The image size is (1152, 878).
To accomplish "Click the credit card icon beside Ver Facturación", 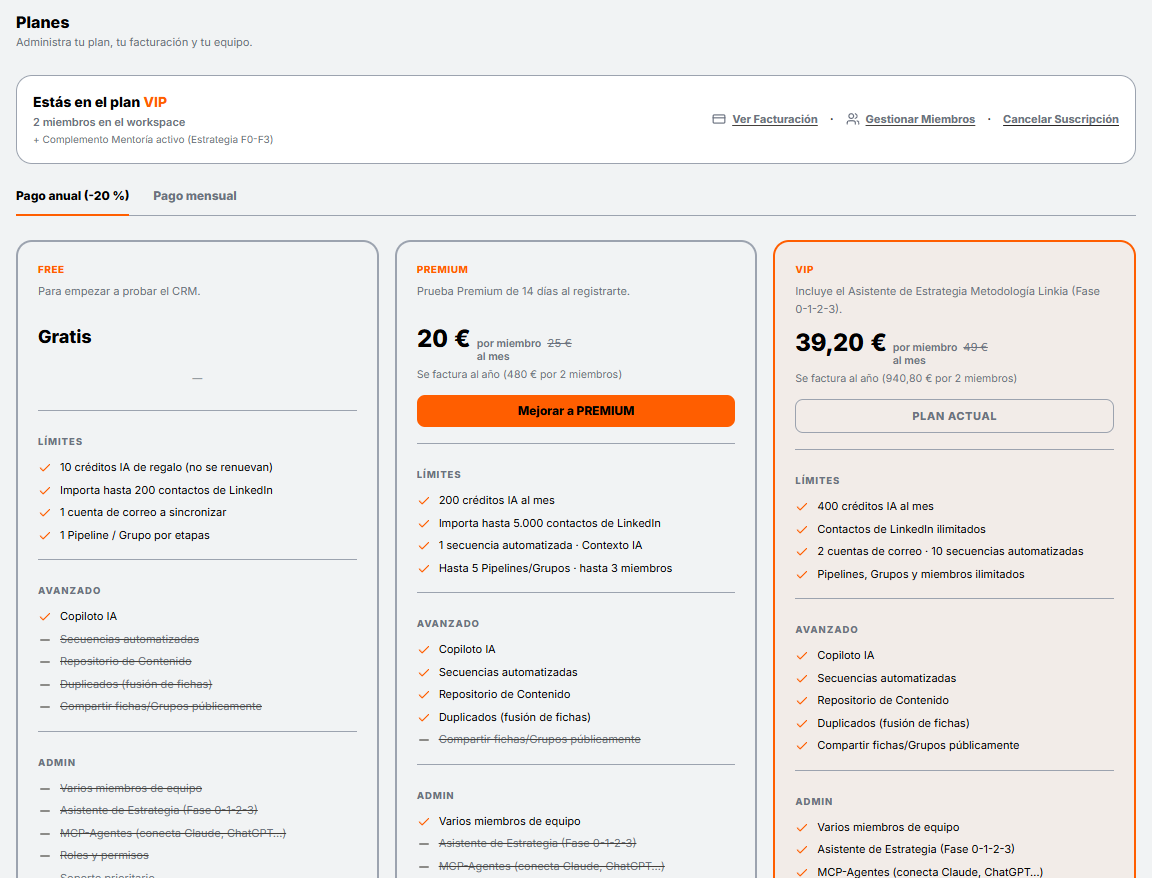I will point(719,119).
